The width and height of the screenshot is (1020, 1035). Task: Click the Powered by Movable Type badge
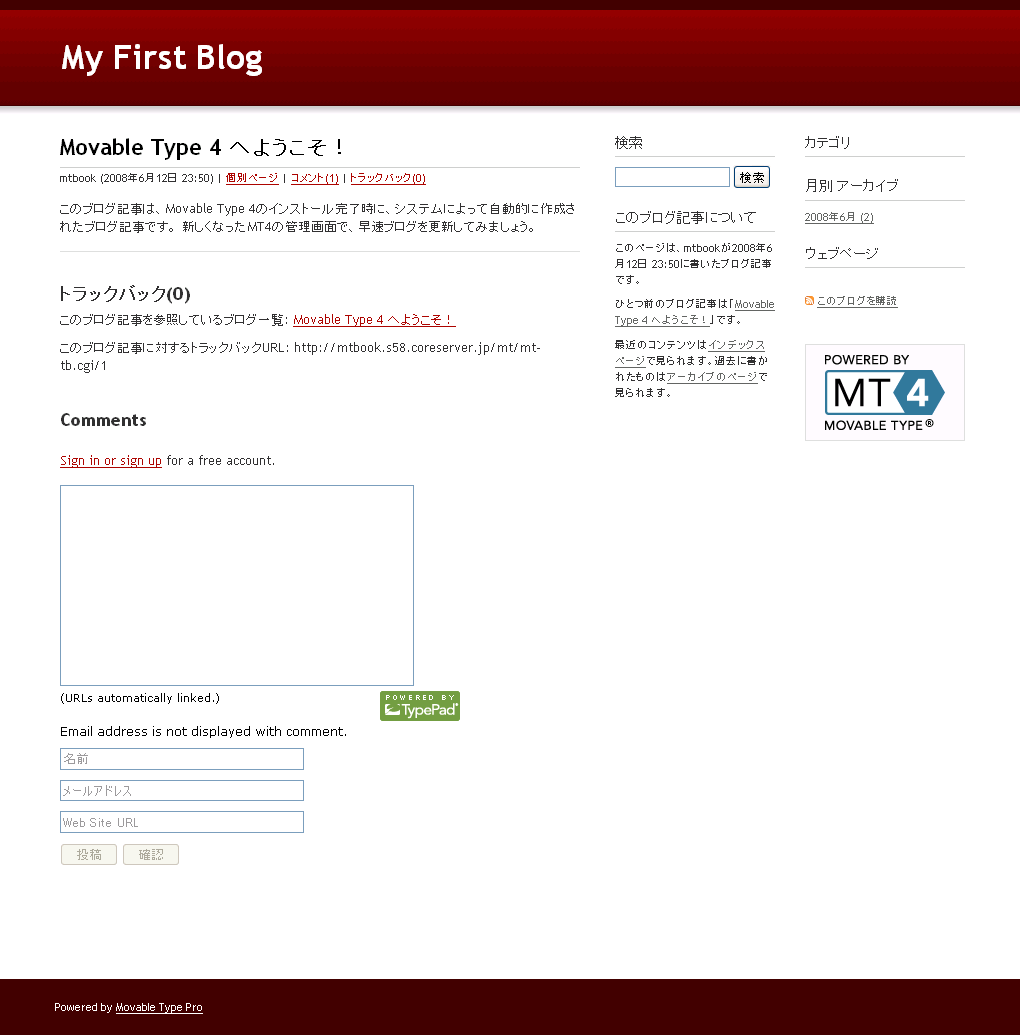tap(884, 392)
